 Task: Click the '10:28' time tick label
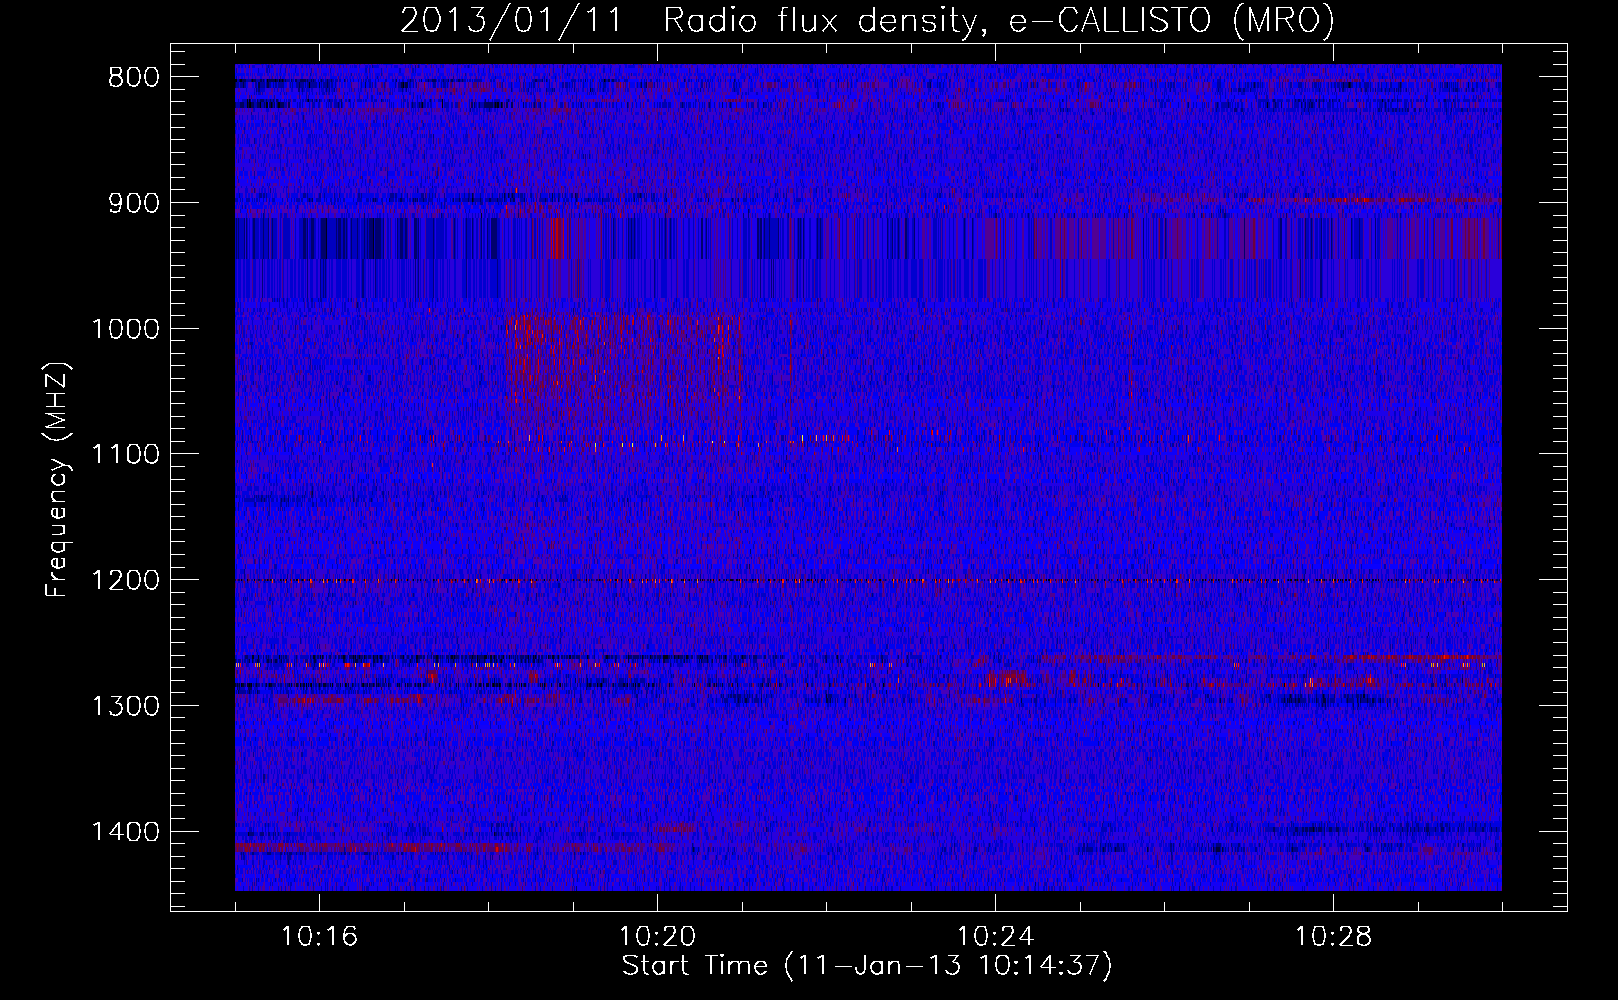(1333, 937)
